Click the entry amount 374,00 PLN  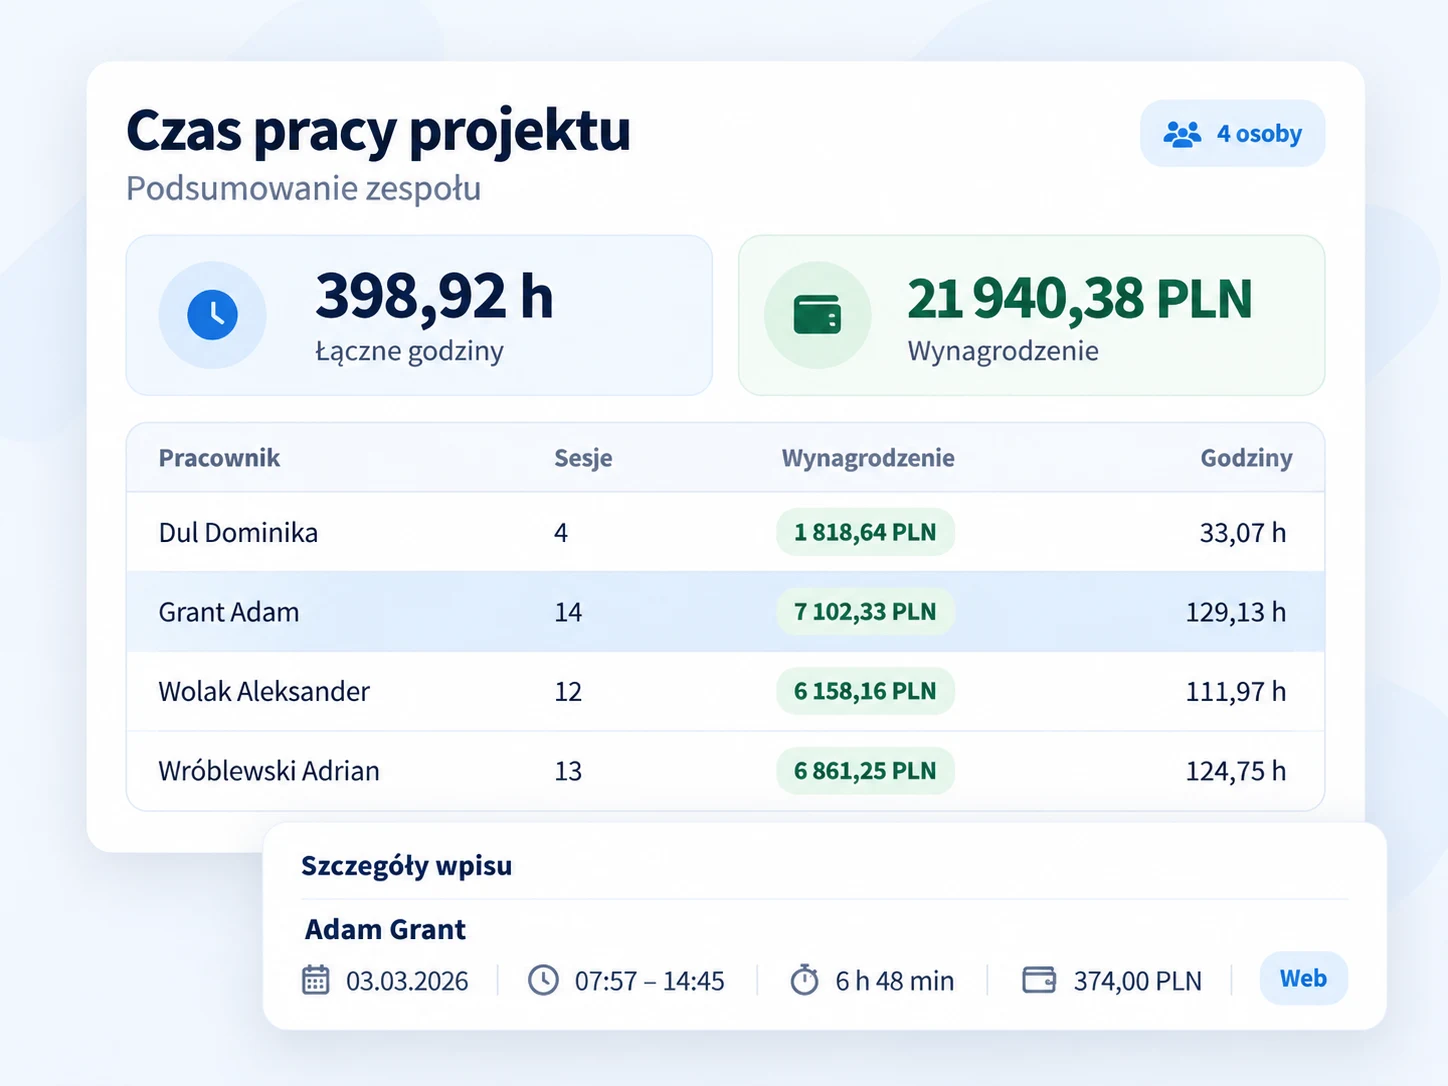pos(1137,981)
